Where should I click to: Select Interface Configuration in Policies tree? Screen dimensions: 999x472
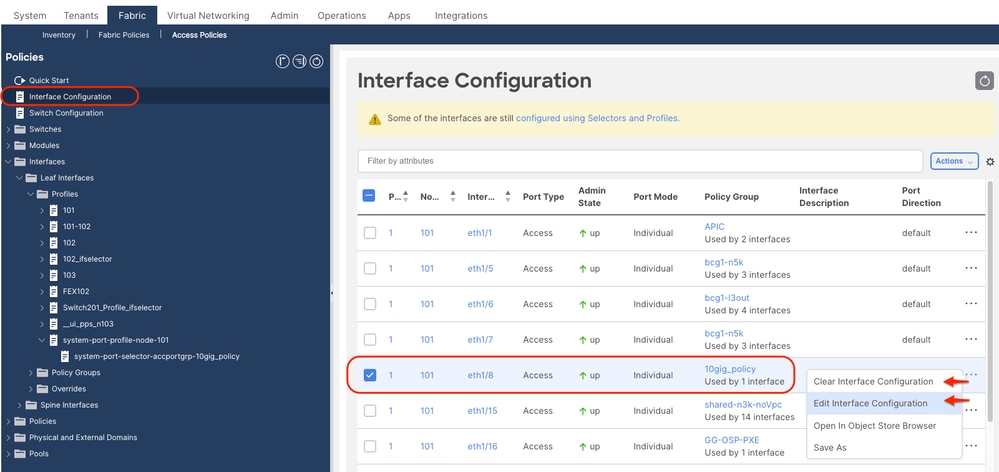[70, 97]
